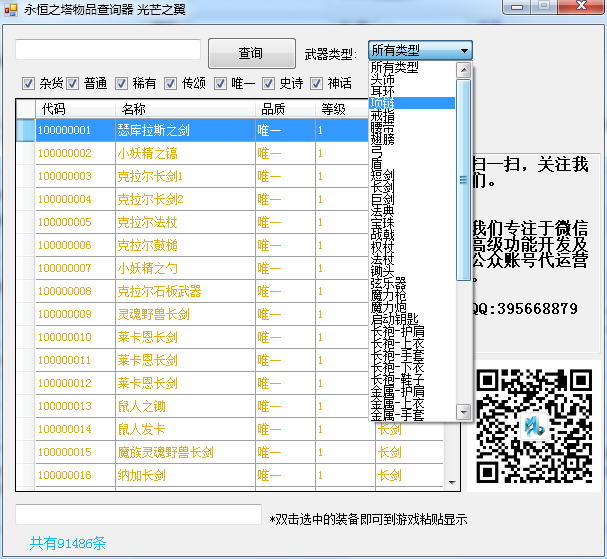This screenshot has width=607, height=559.
Task: Focus the search text box beside 查询
Action: [108, 50]
